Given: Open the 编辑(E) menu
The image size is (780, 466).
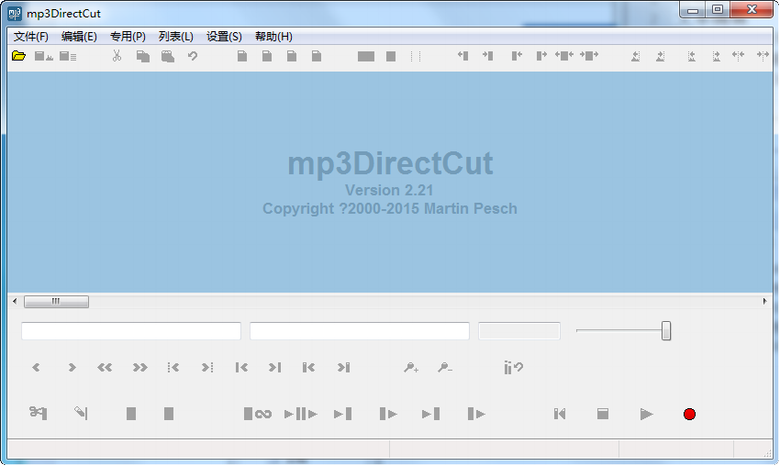Looking at the screenshot, I should coord(79,36).
